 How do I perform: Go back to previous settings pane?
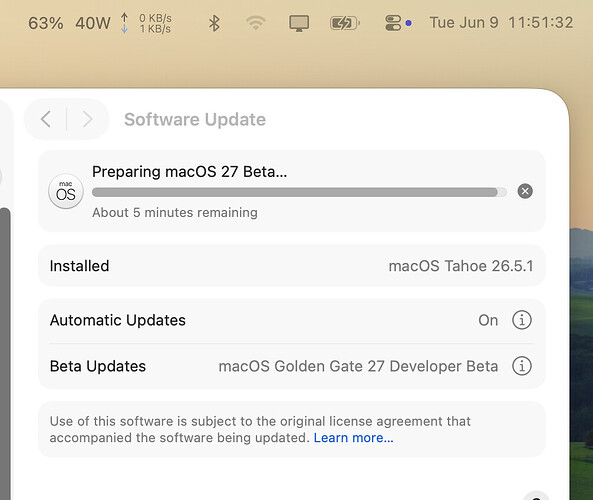tap(46, 119)
